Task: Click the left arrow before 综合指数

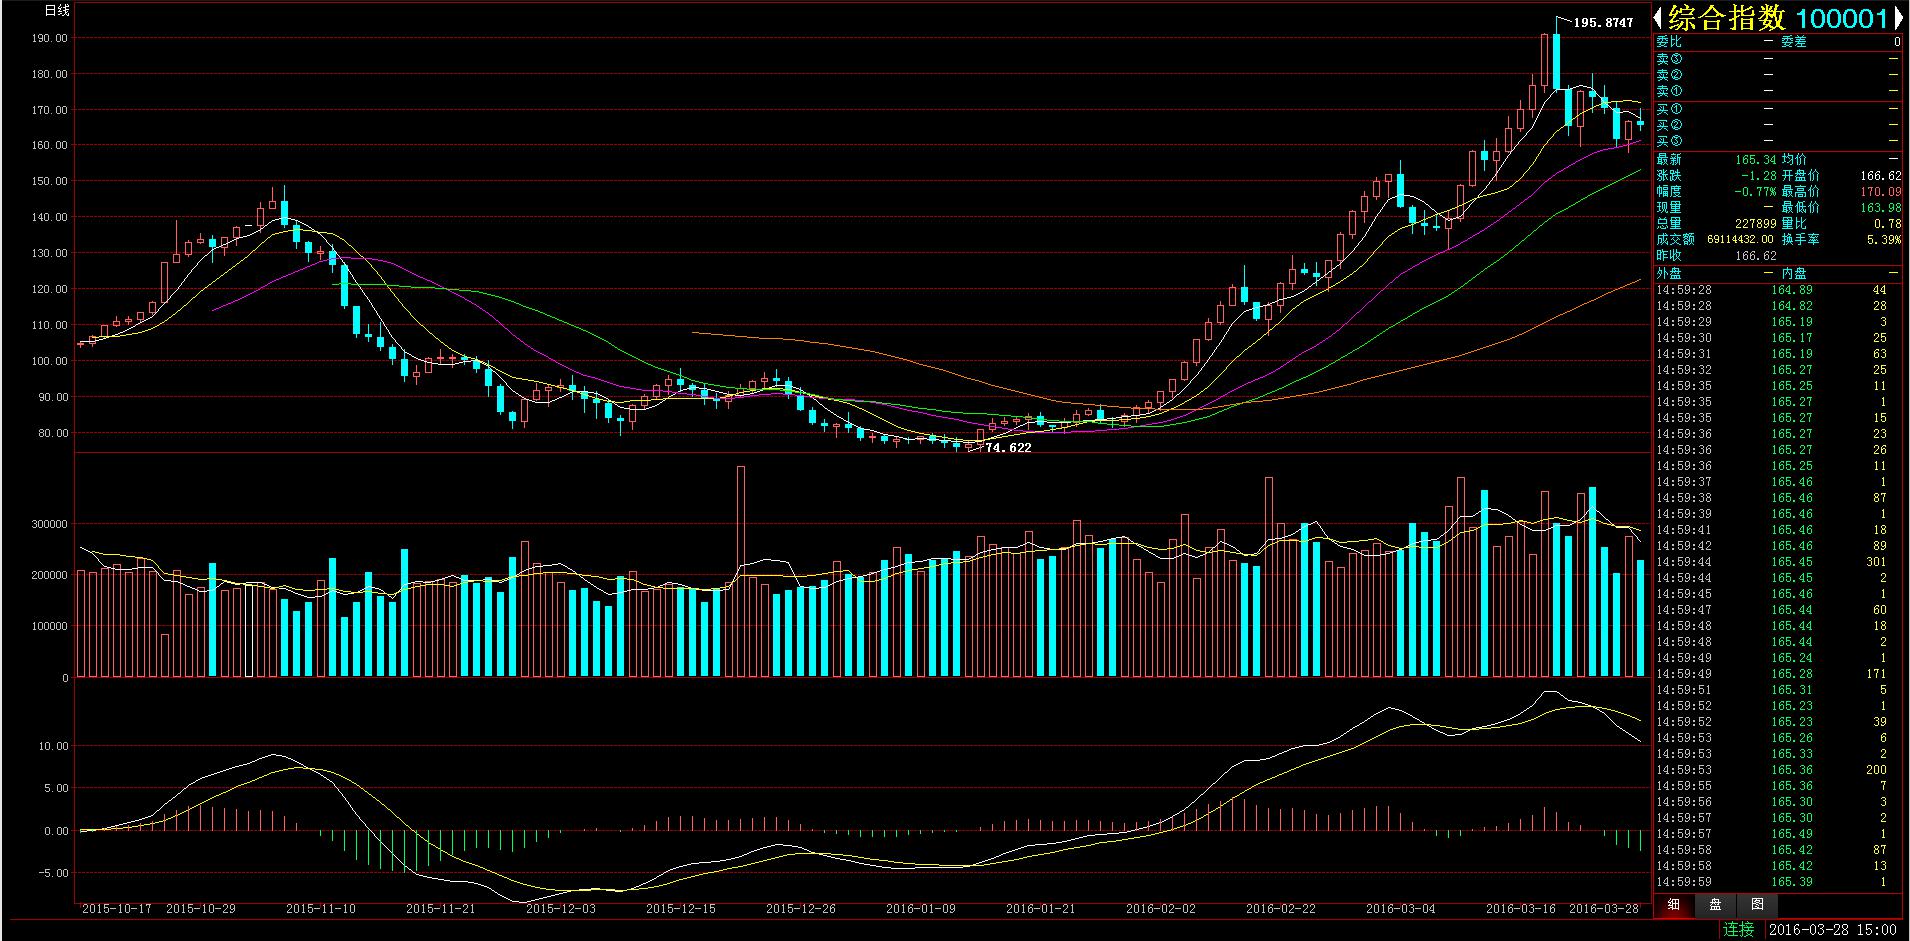Action: click(1659, 18)
